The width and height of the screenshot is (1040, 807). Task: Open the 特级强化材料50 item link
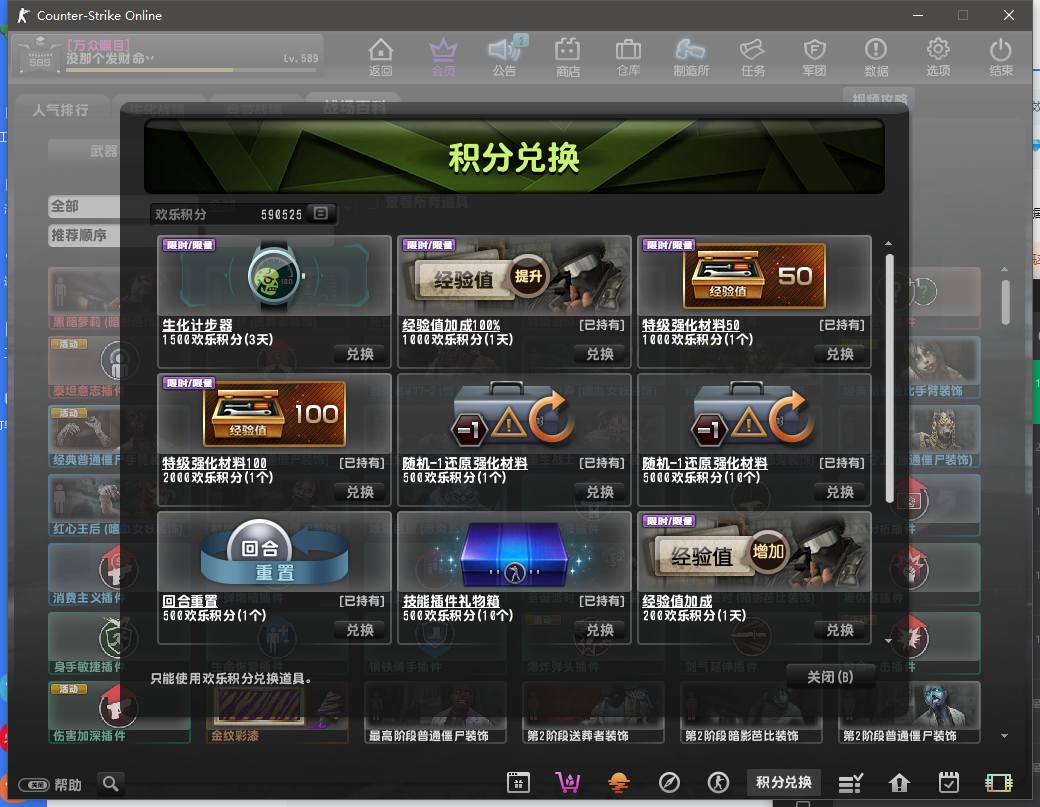[x=690, y=325]
